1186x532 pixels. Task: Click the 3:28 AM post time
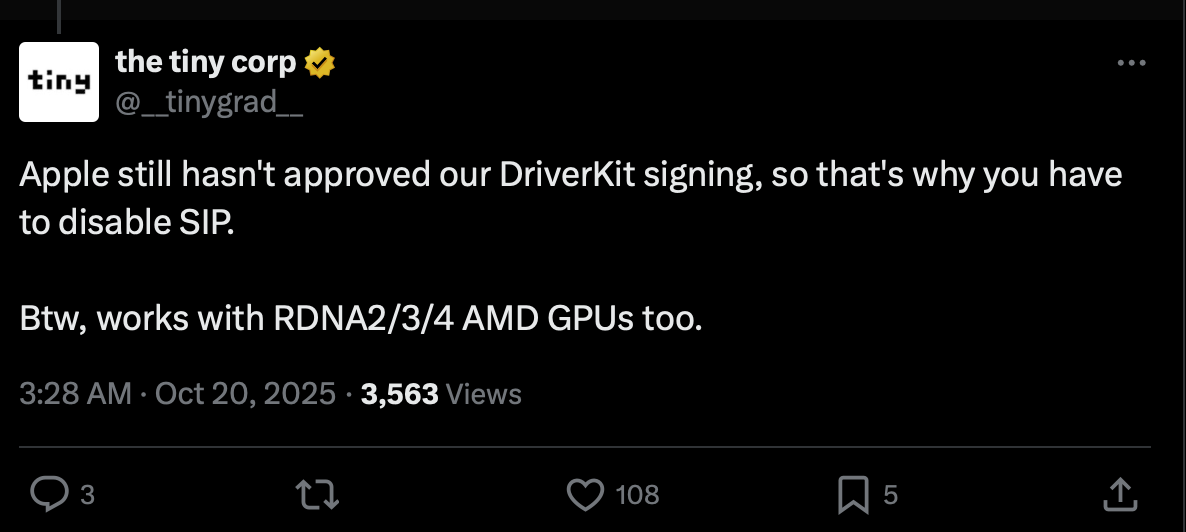point(75,393)
